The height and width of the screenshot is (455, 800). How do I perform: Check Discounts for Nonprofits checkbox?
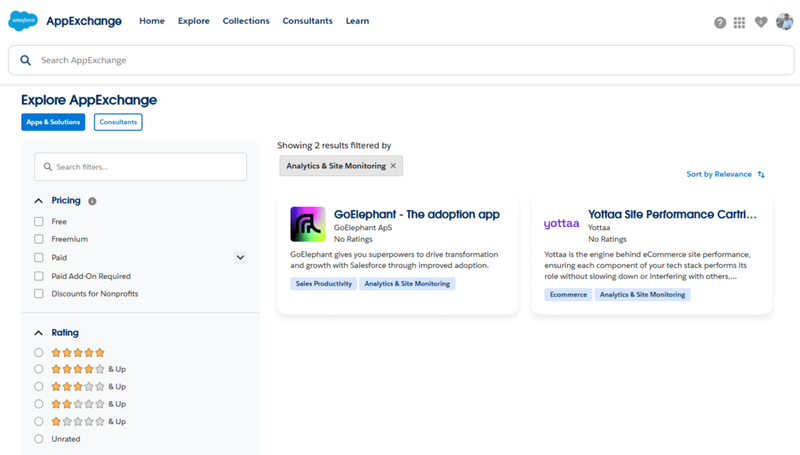pos(39,293)
